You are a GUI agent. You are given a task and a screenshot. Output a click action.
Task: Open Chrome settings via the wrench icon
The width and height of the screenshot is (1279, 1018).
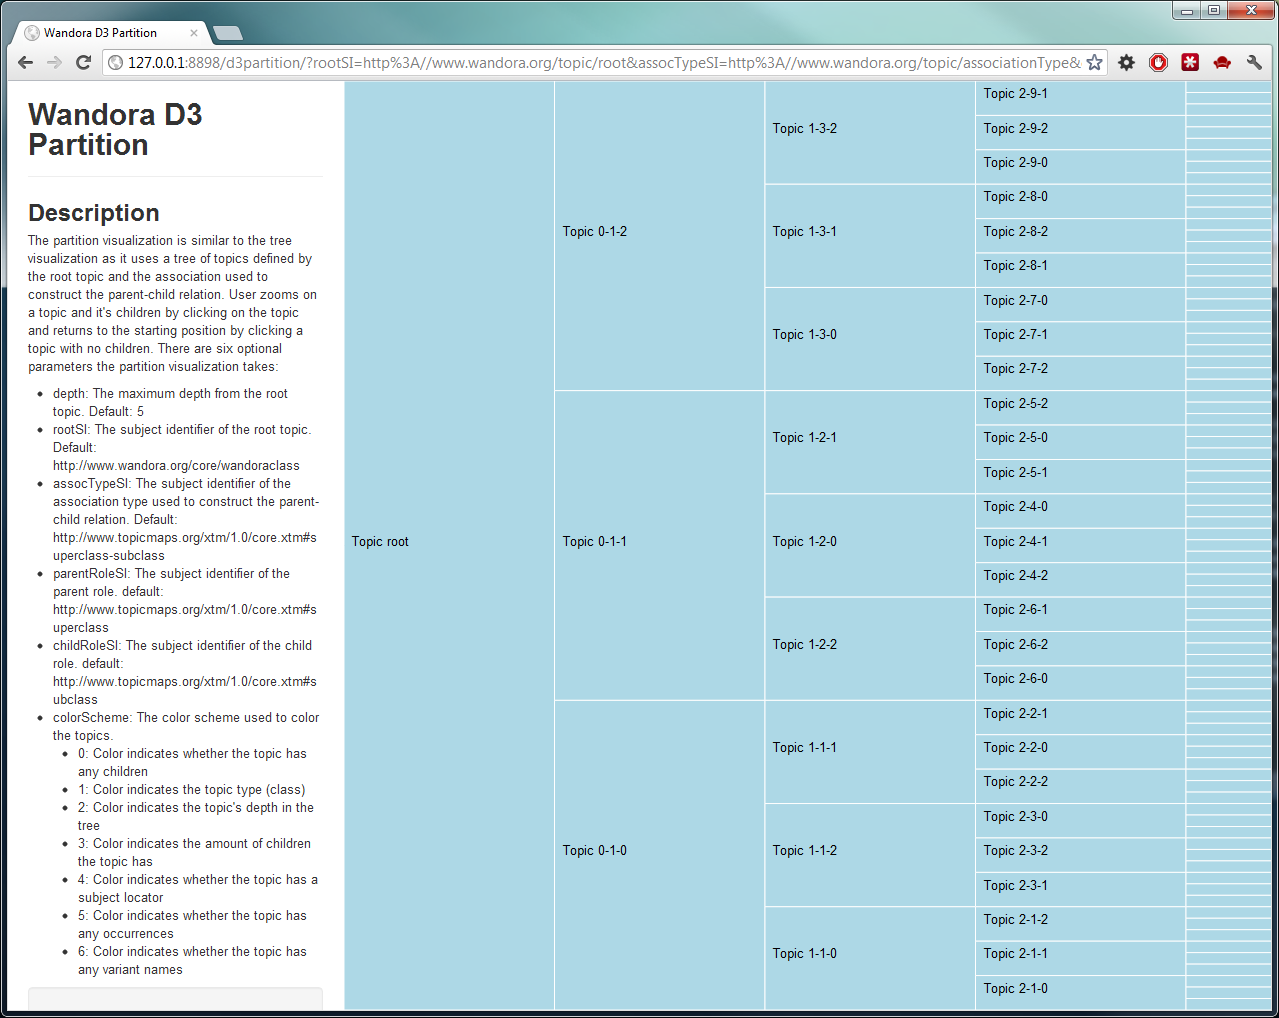1254,62
